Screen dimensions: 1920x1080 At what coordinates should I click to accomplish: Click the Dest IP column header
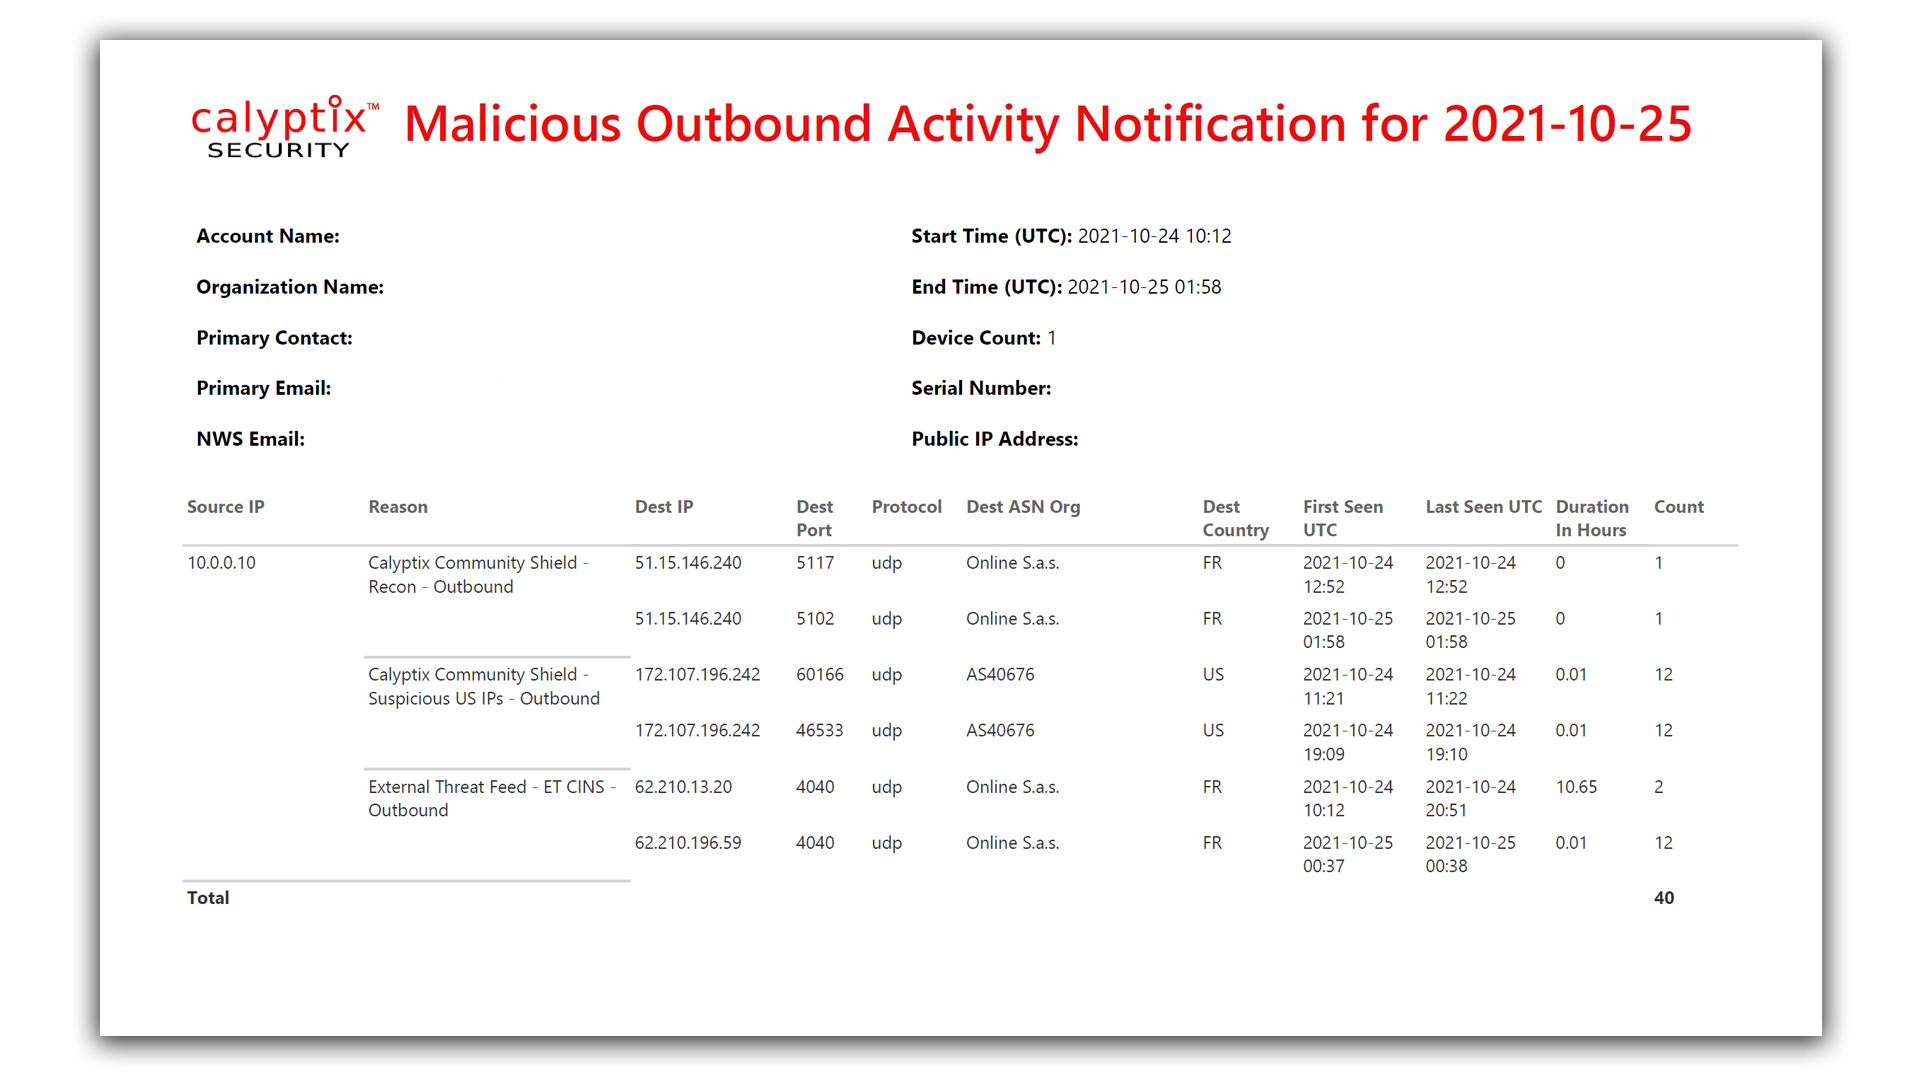pos(663,507)
